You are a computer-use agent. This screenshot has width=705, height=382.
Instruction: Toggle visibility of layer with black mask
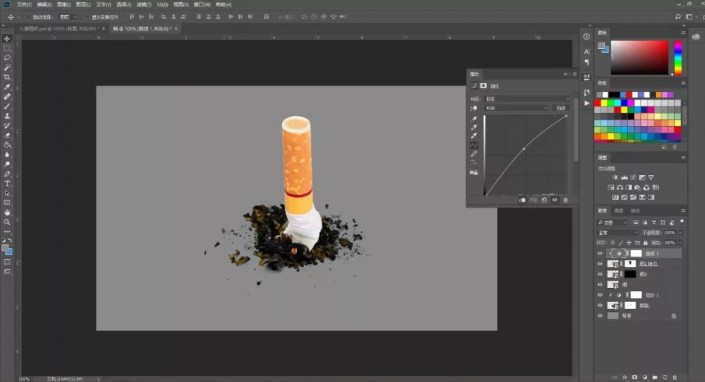600,274
